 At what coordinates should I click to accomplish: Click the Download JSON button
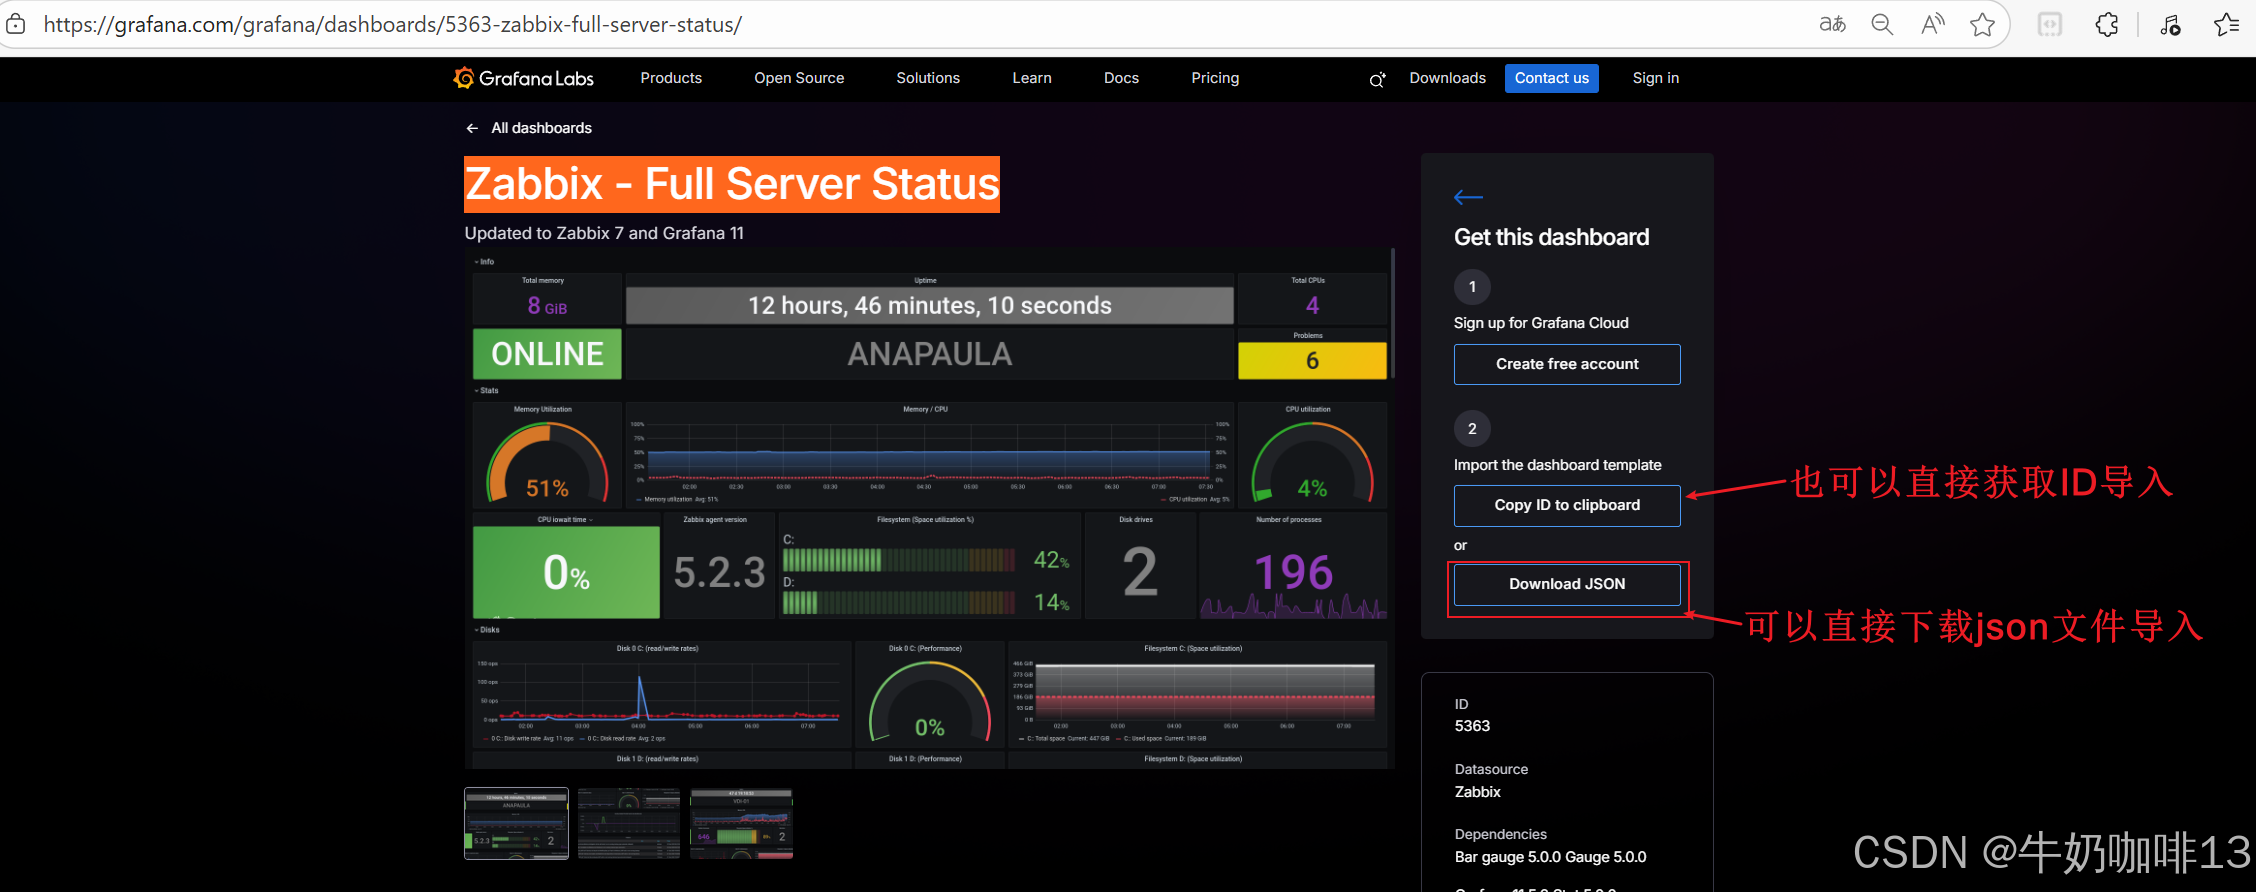[1567, 584]
